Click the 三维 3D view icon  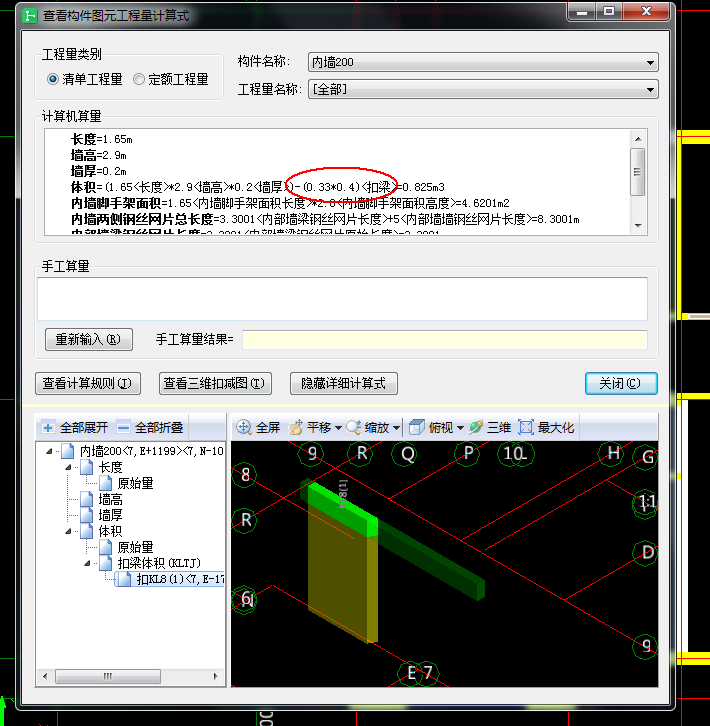476,427
